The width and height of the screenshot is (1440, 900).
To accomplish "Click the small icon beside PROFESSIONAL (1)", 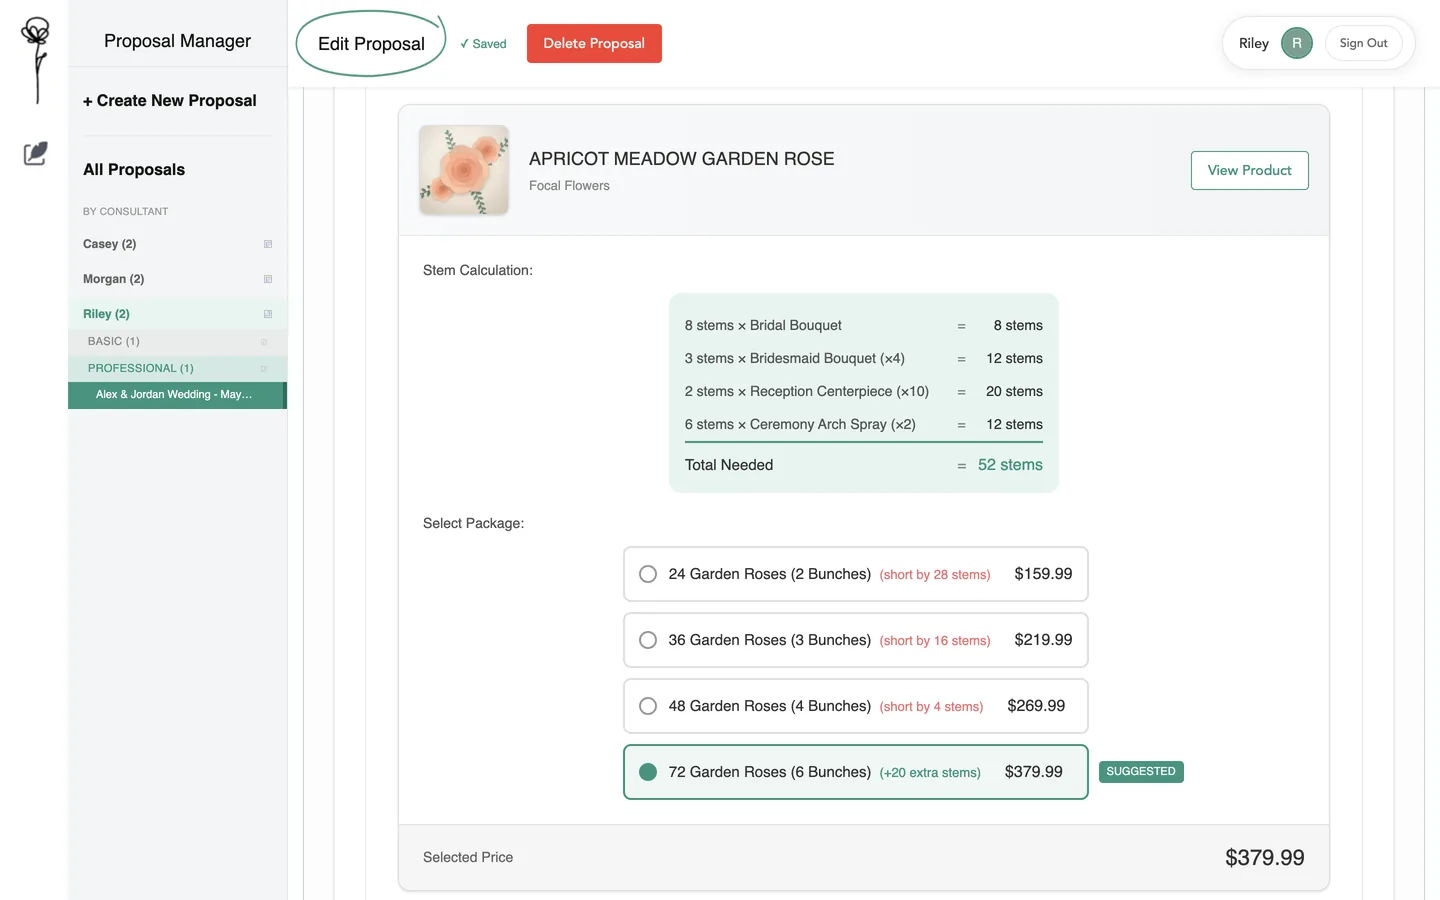I will 264,369.
